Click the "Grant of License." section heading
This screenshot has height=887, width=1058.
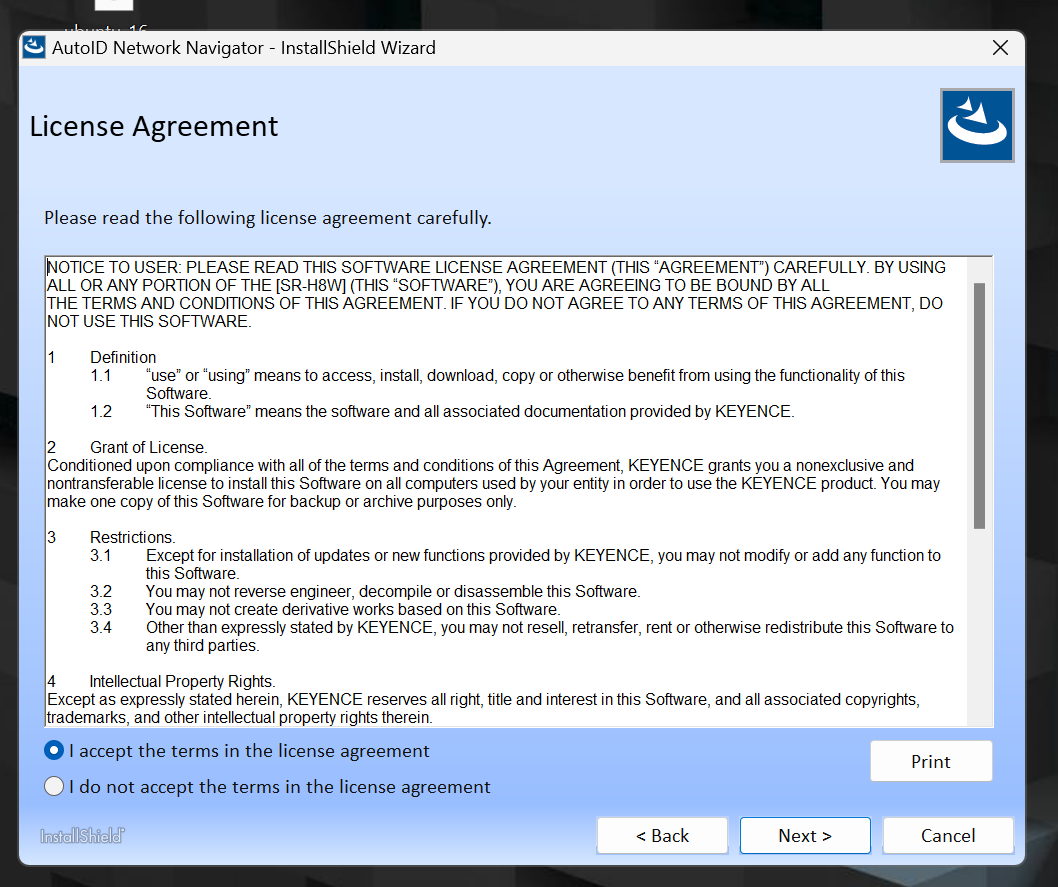[x=148, y=447]
